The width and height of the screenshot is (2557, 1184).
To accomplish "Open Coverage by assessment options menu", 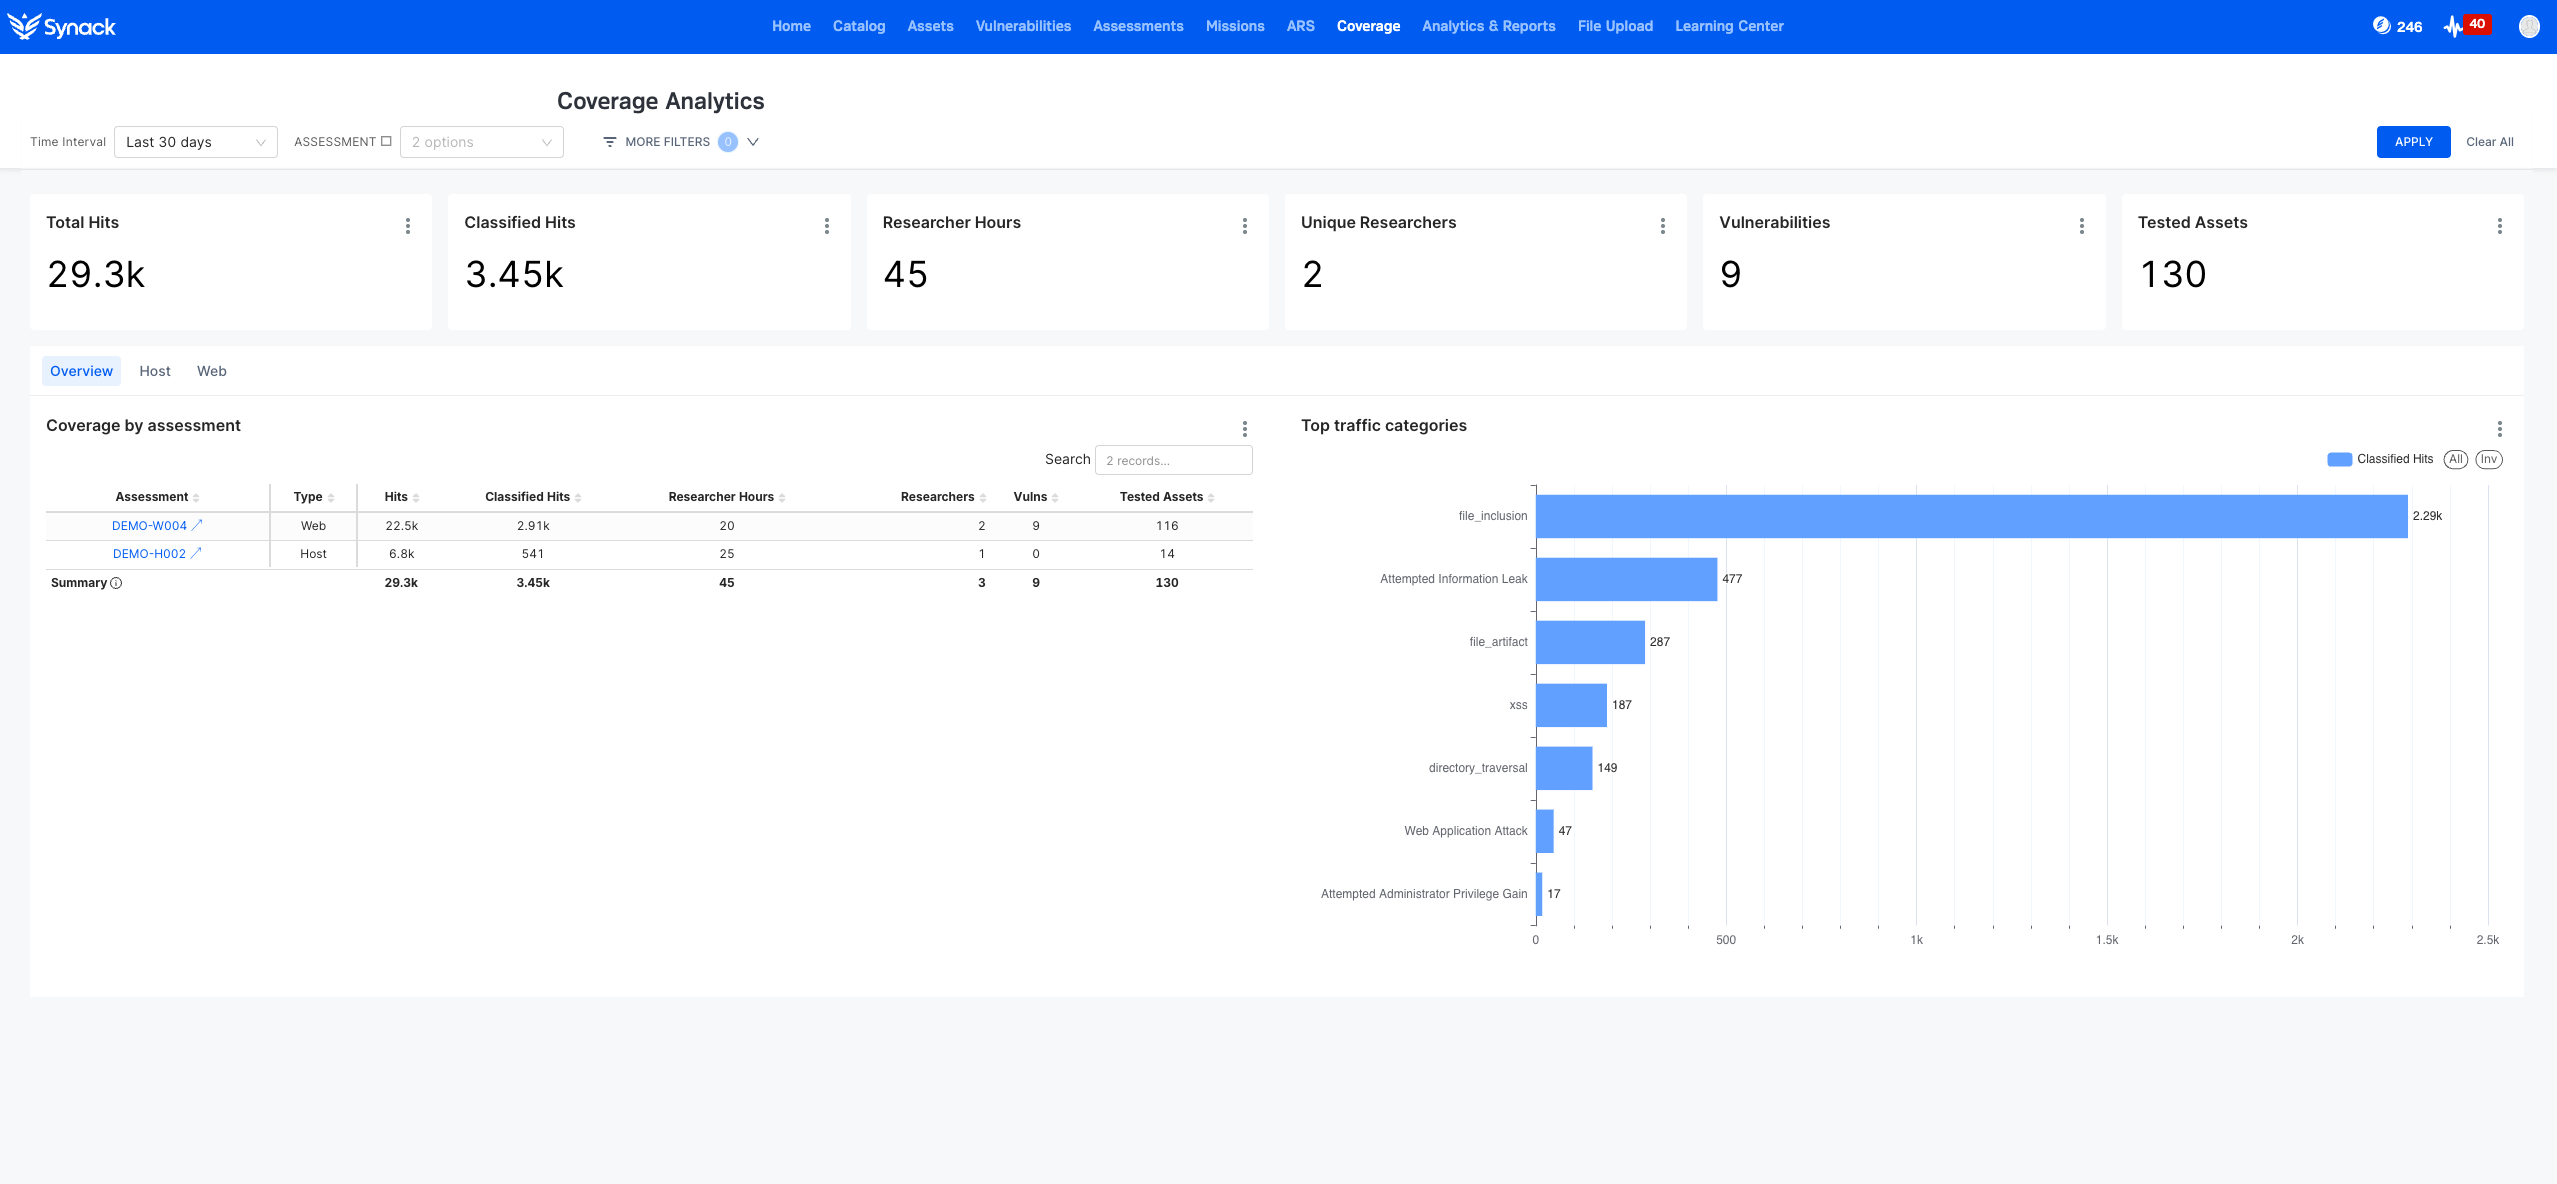I will tap(1245, 429).
